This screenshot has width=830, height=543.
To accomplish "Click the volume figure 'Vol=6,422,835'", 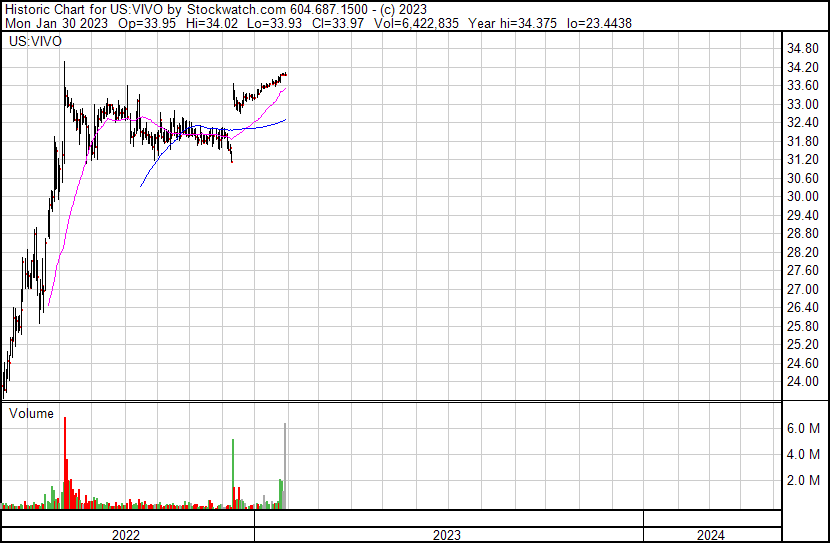I will point(416,23).
